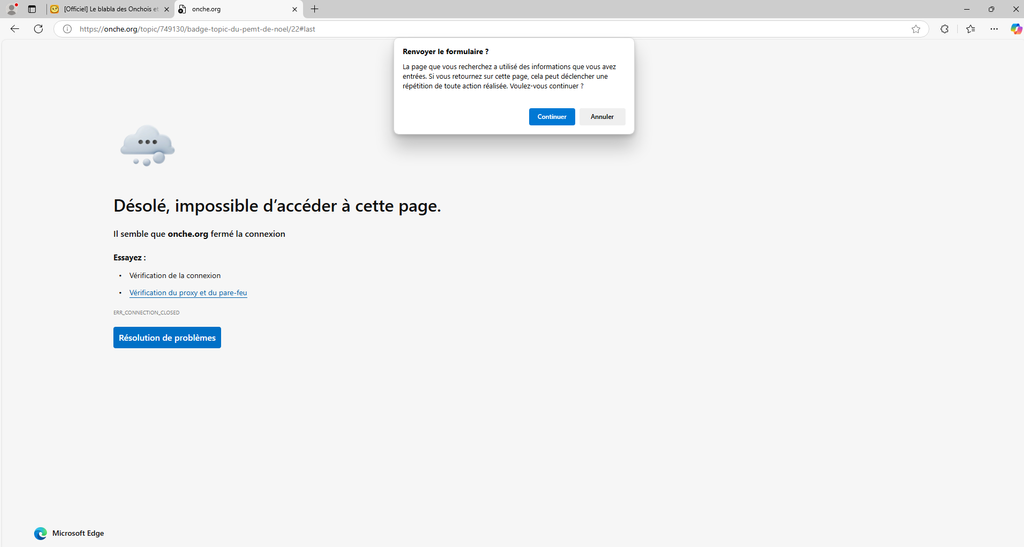Minimize the Edge window
This screenshot has width=1024, height=547.
[967, 9]
